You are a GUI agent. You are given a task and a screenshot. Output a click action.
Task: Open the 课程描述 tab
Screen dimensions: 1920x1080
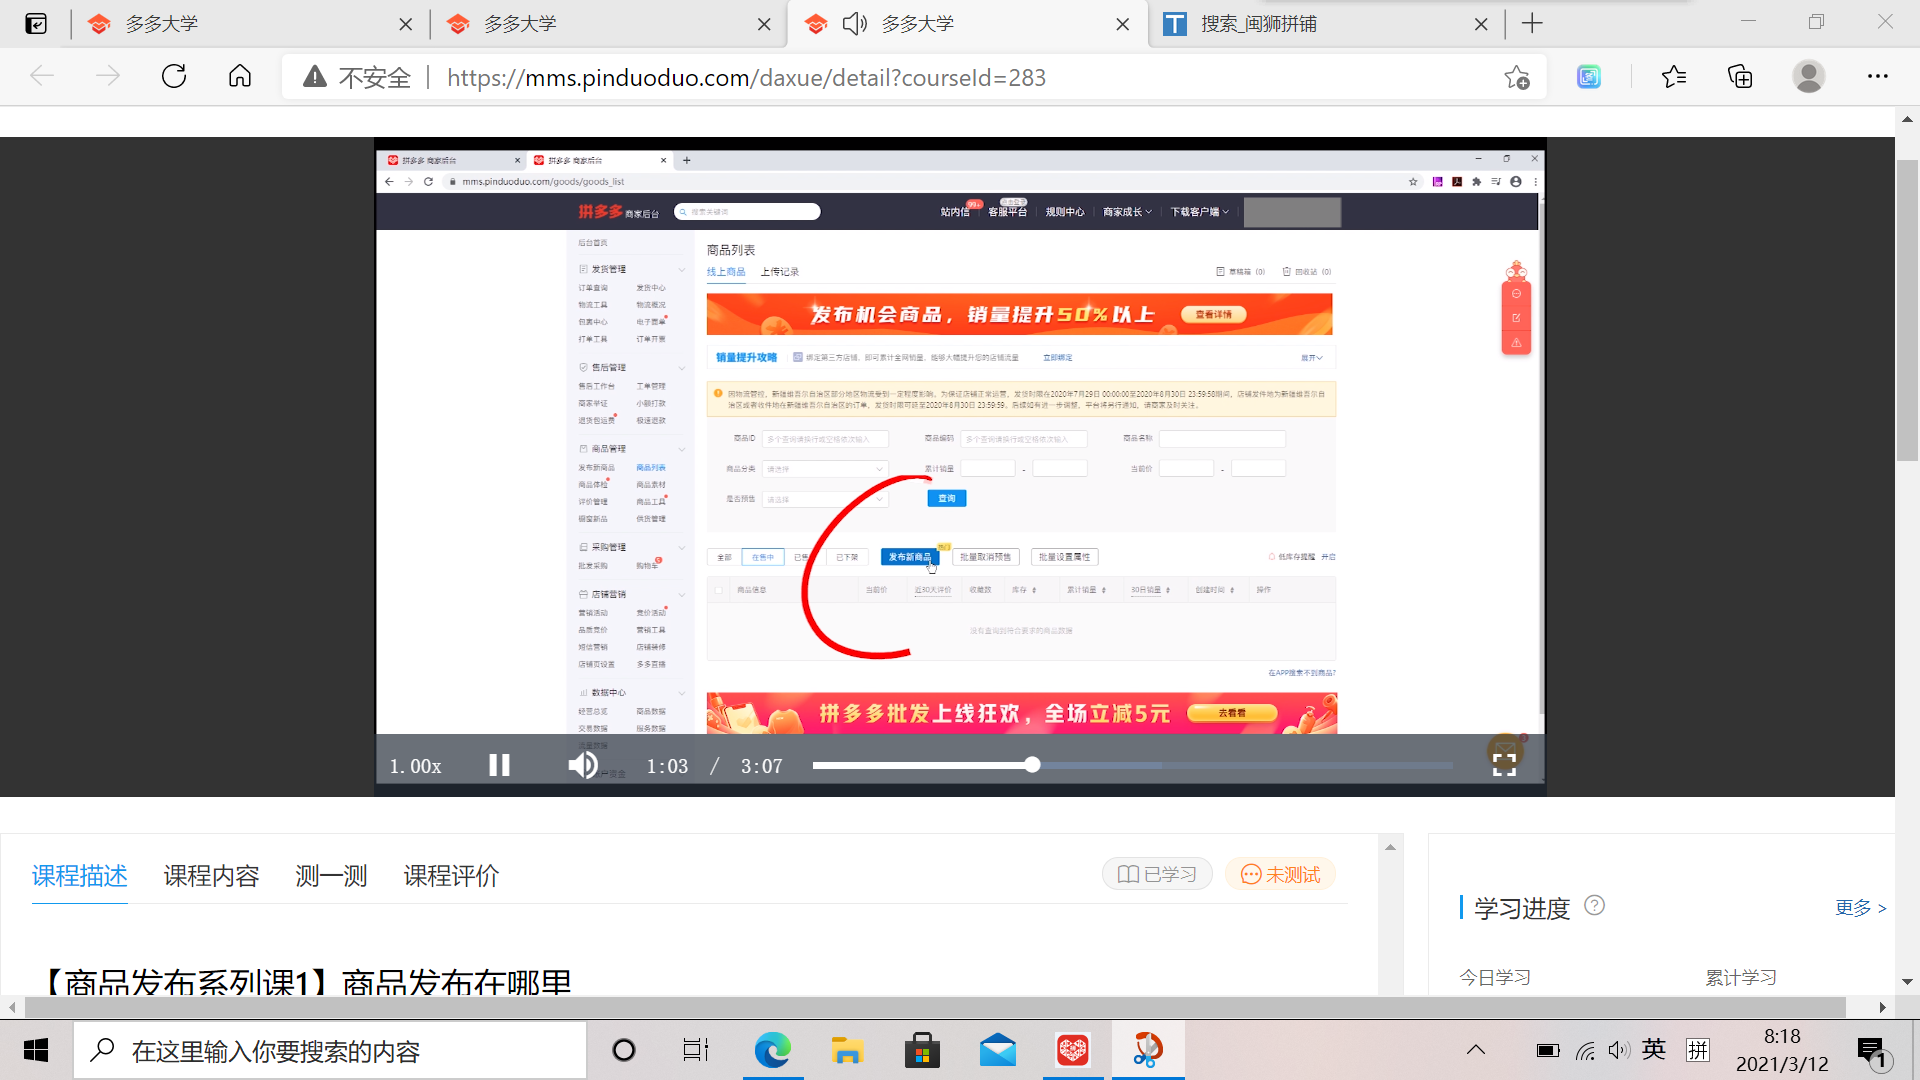(80, 876)
